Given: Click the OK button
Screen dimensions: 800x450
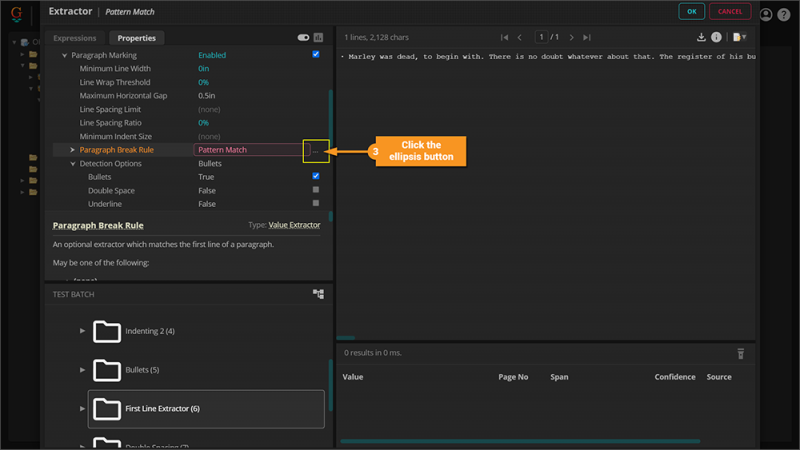Looking at the screenshot, I should click(x=691, y=12).
